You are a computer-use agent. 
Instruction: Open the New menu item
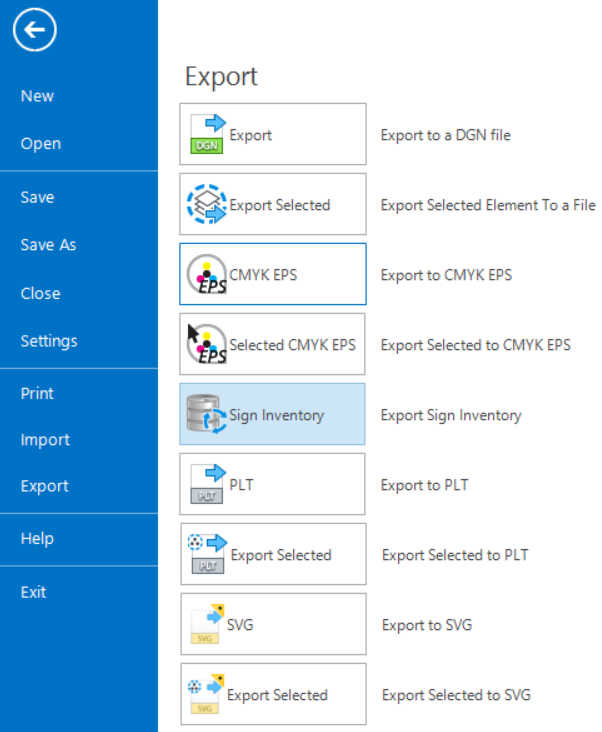click(37, 96)
